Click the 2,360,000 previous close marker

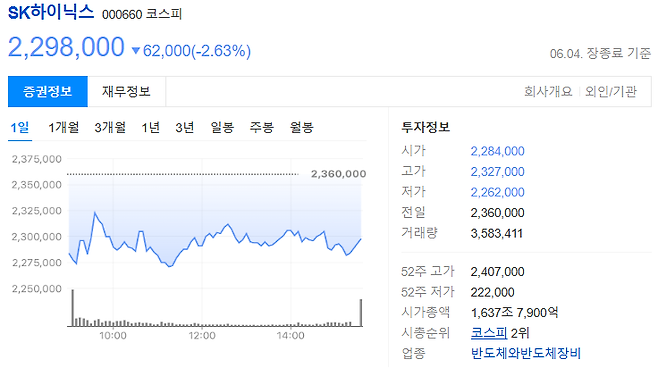click(x=338, y=174)
